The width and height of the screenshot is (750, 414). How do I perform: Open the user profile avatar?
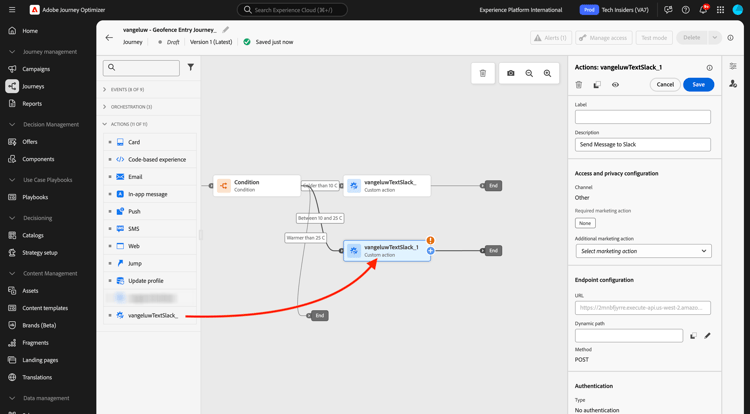(738, 10)
